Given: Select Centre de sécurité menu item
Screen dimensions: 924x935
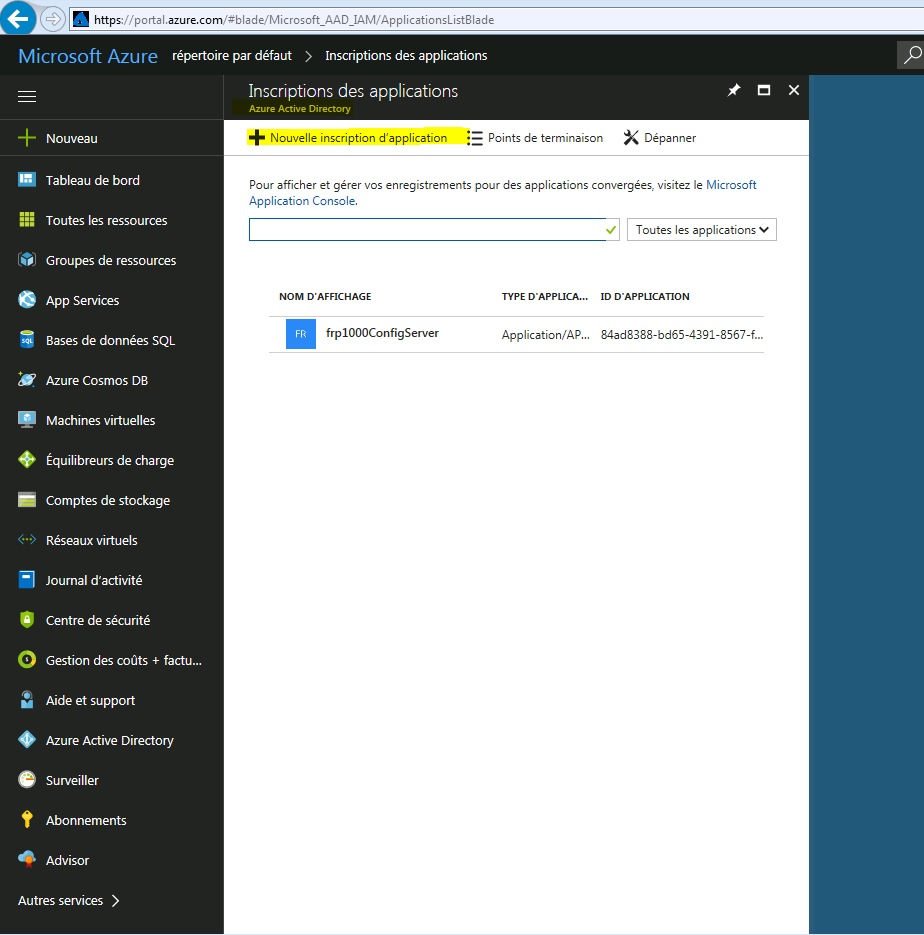Looking at the screenshot, I should pyautogui.click(x=98, y=620).
